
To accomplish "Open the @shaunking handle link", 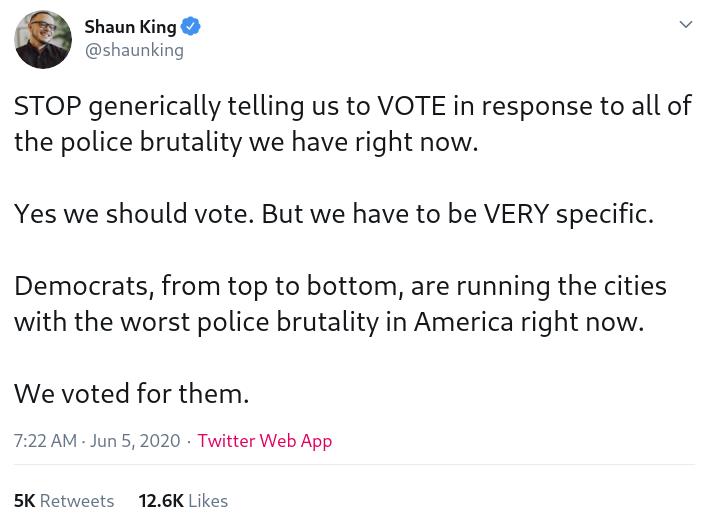I will click(x=134, y=50).
